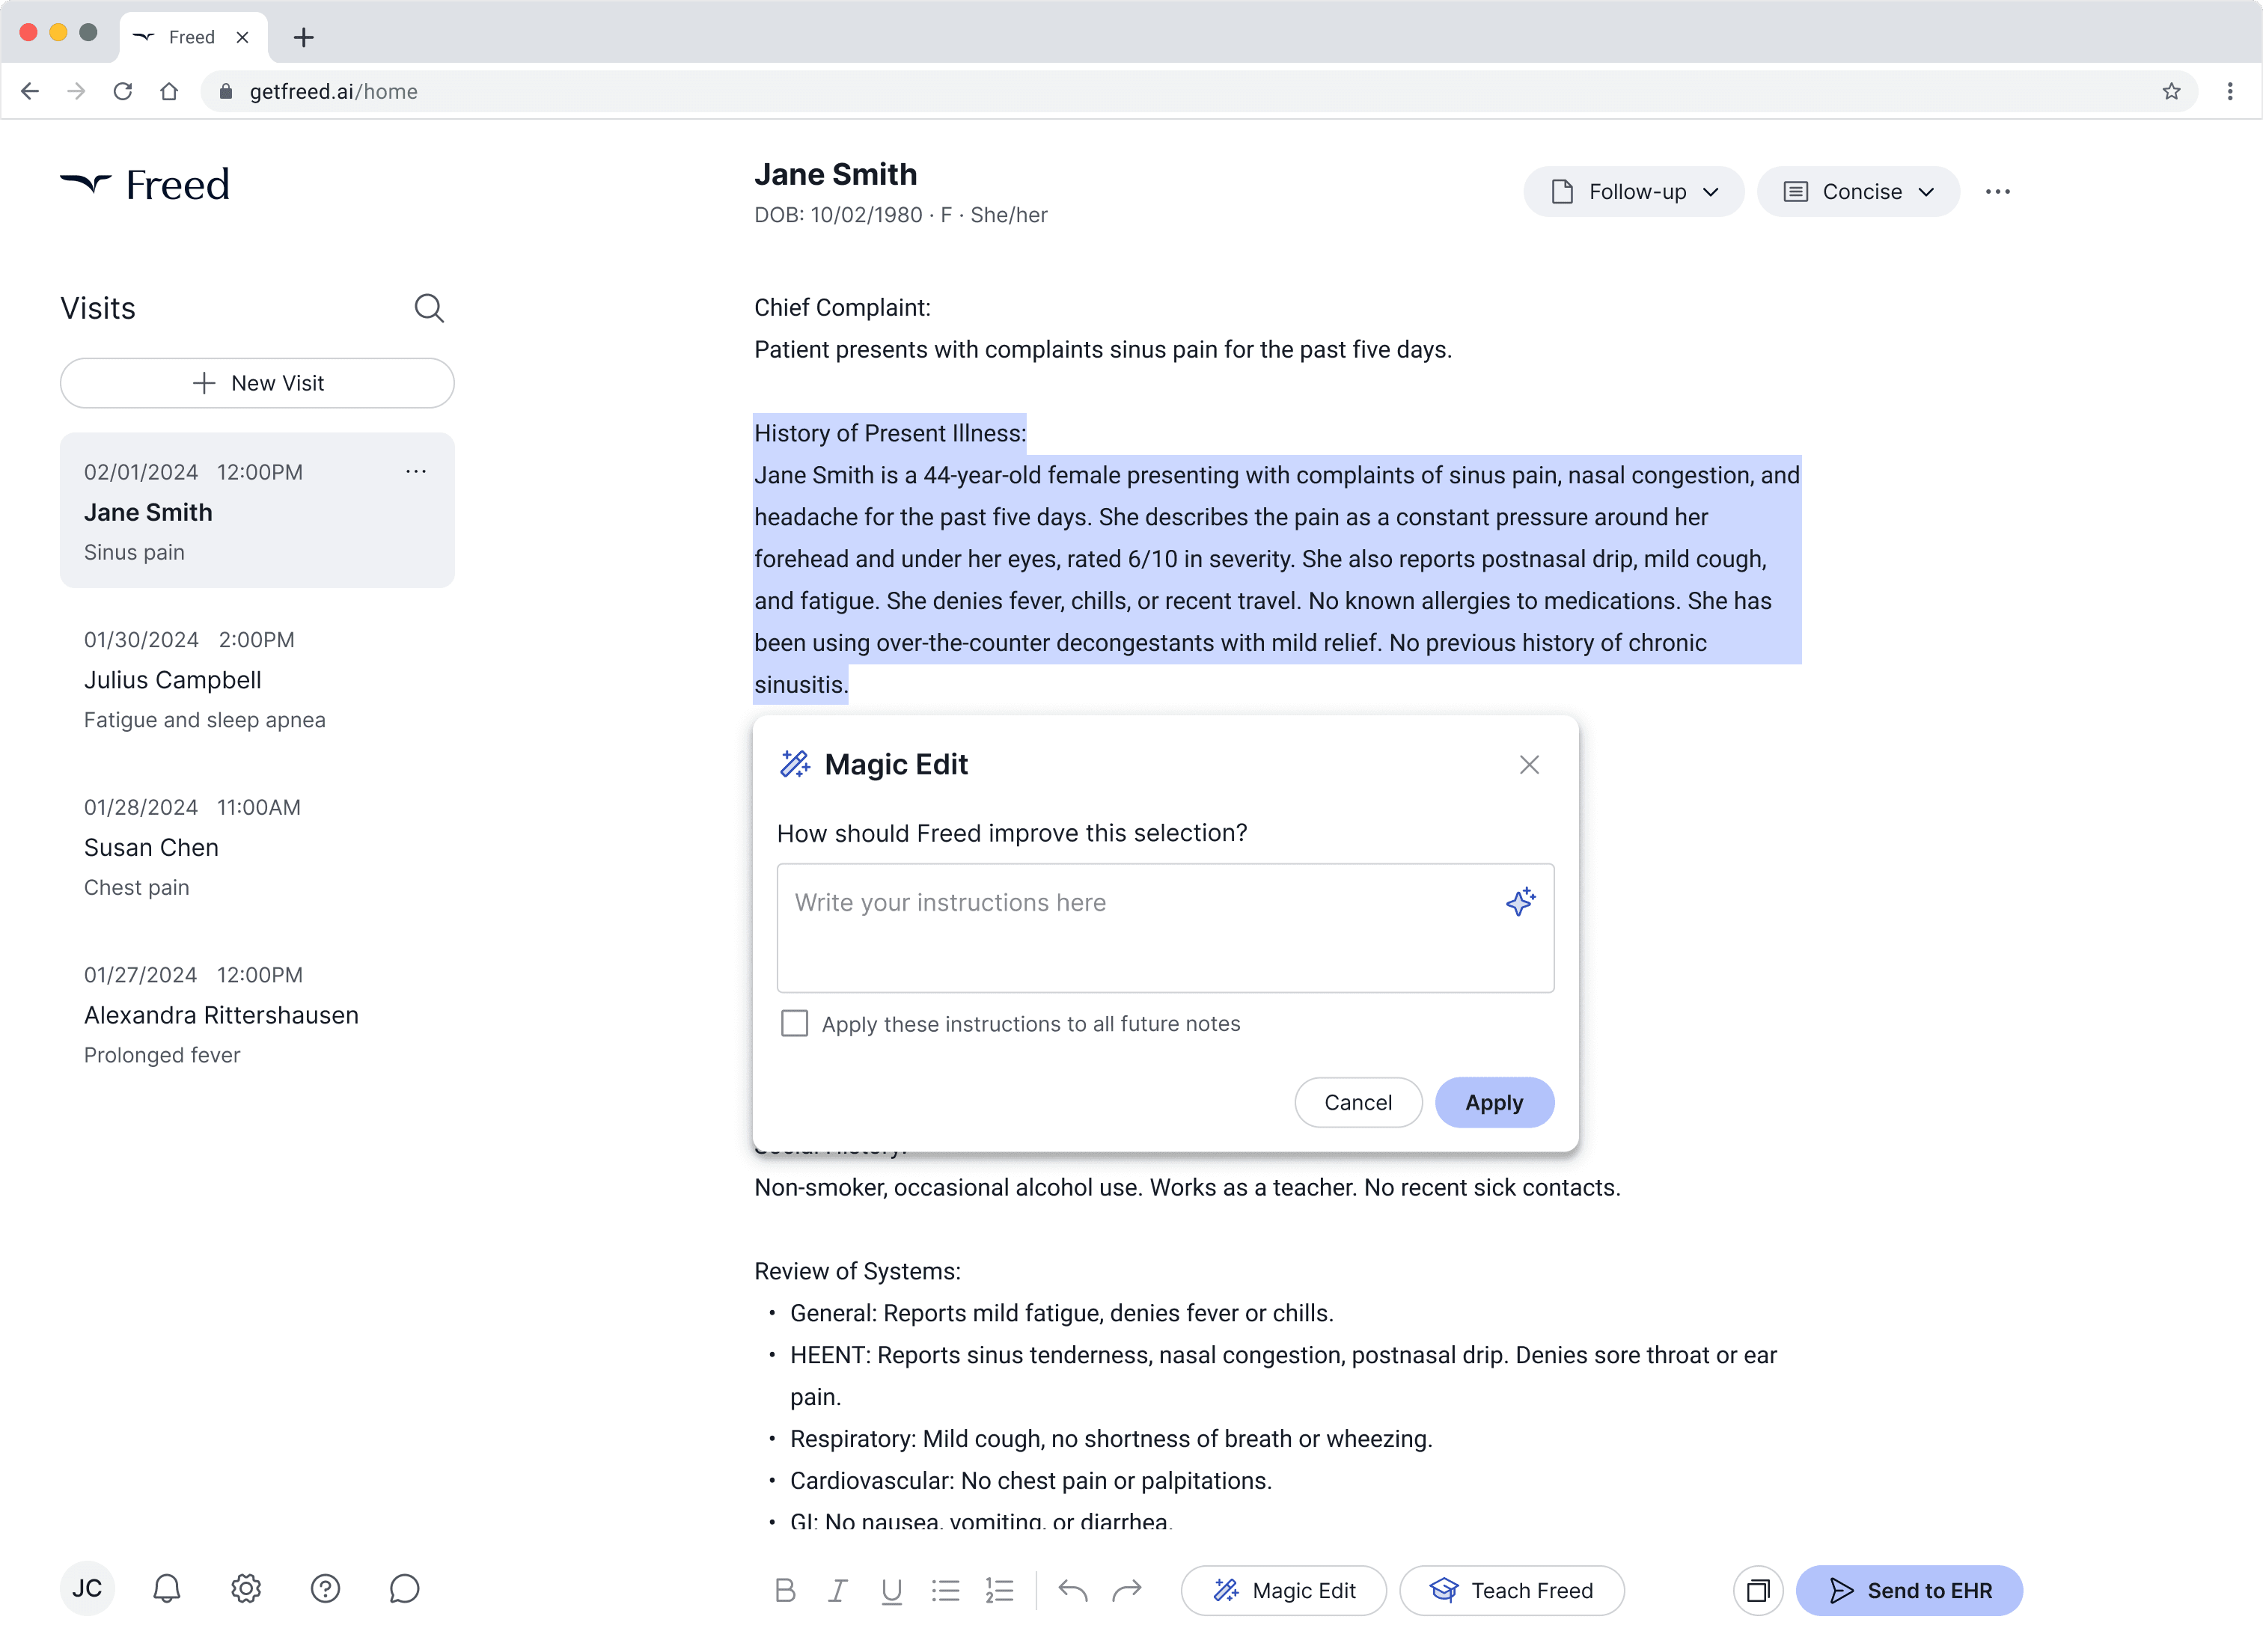Click the Cardiovascular review line

click(1030, 1480)
